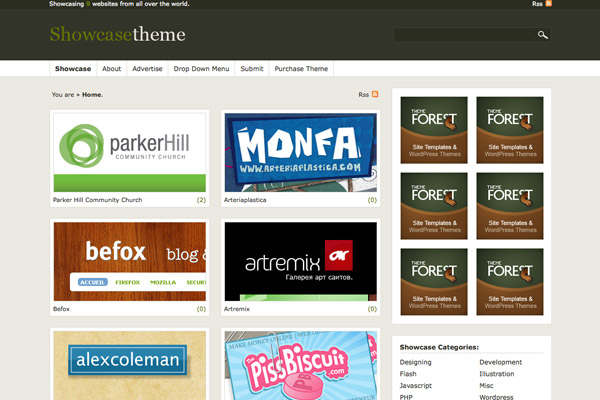Click the Arteriaplastica title link
The image size is (600, 400).
pyautogui.click(x=245, y=200)
